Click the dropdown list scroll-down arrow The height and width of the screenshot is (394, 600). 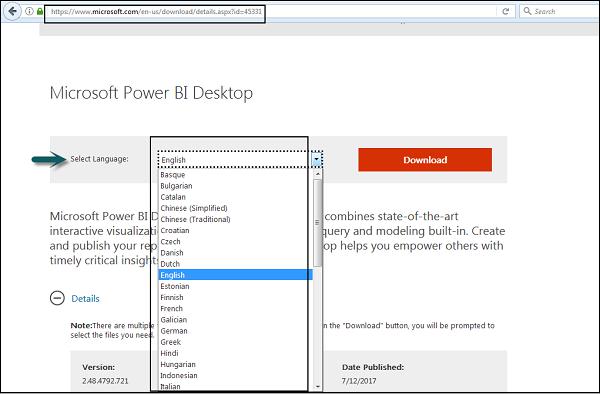point(317,386)
